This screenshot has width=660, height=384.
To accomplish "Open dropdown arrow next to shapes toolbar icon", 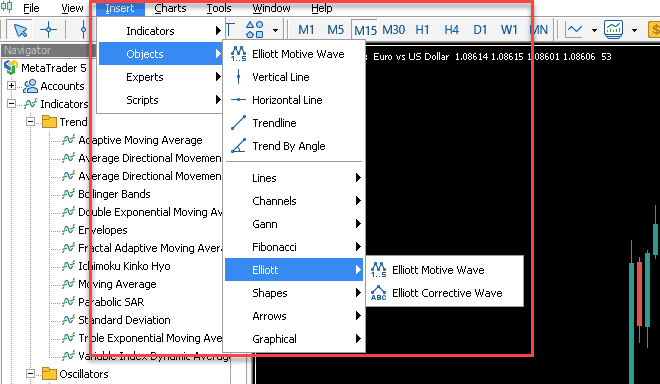I will tap(275, 30).
